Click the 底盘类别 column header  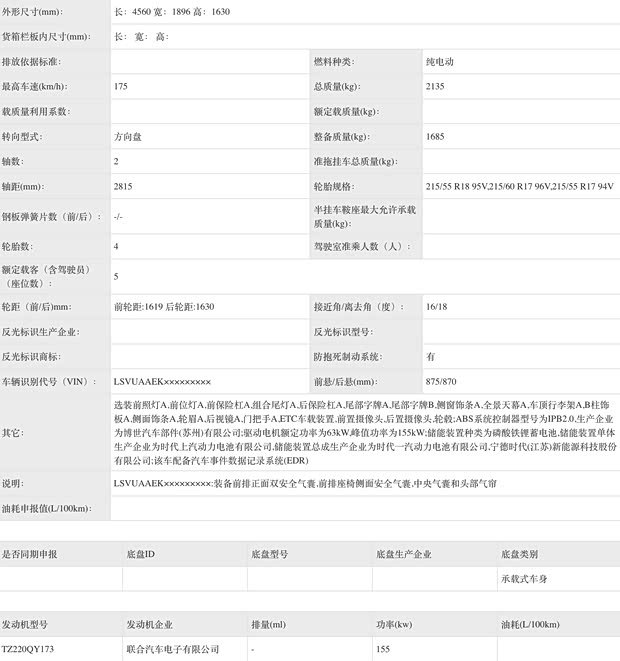519,554
